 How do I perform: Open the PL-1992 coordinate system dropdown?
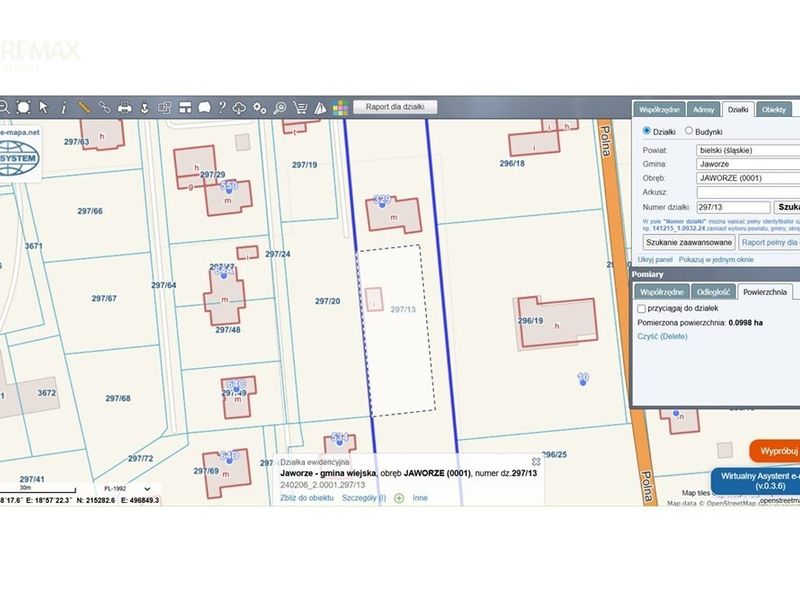127,489
